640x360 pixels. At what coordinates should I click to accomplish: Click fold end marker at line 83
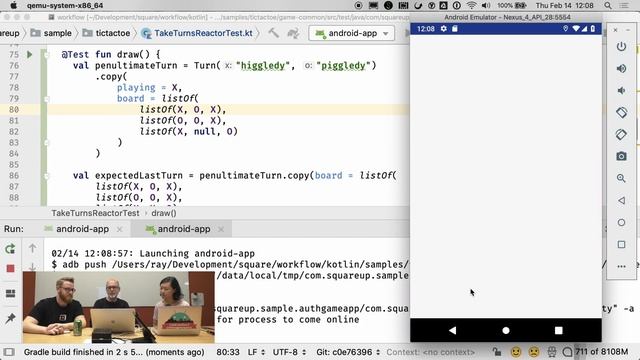47,143
